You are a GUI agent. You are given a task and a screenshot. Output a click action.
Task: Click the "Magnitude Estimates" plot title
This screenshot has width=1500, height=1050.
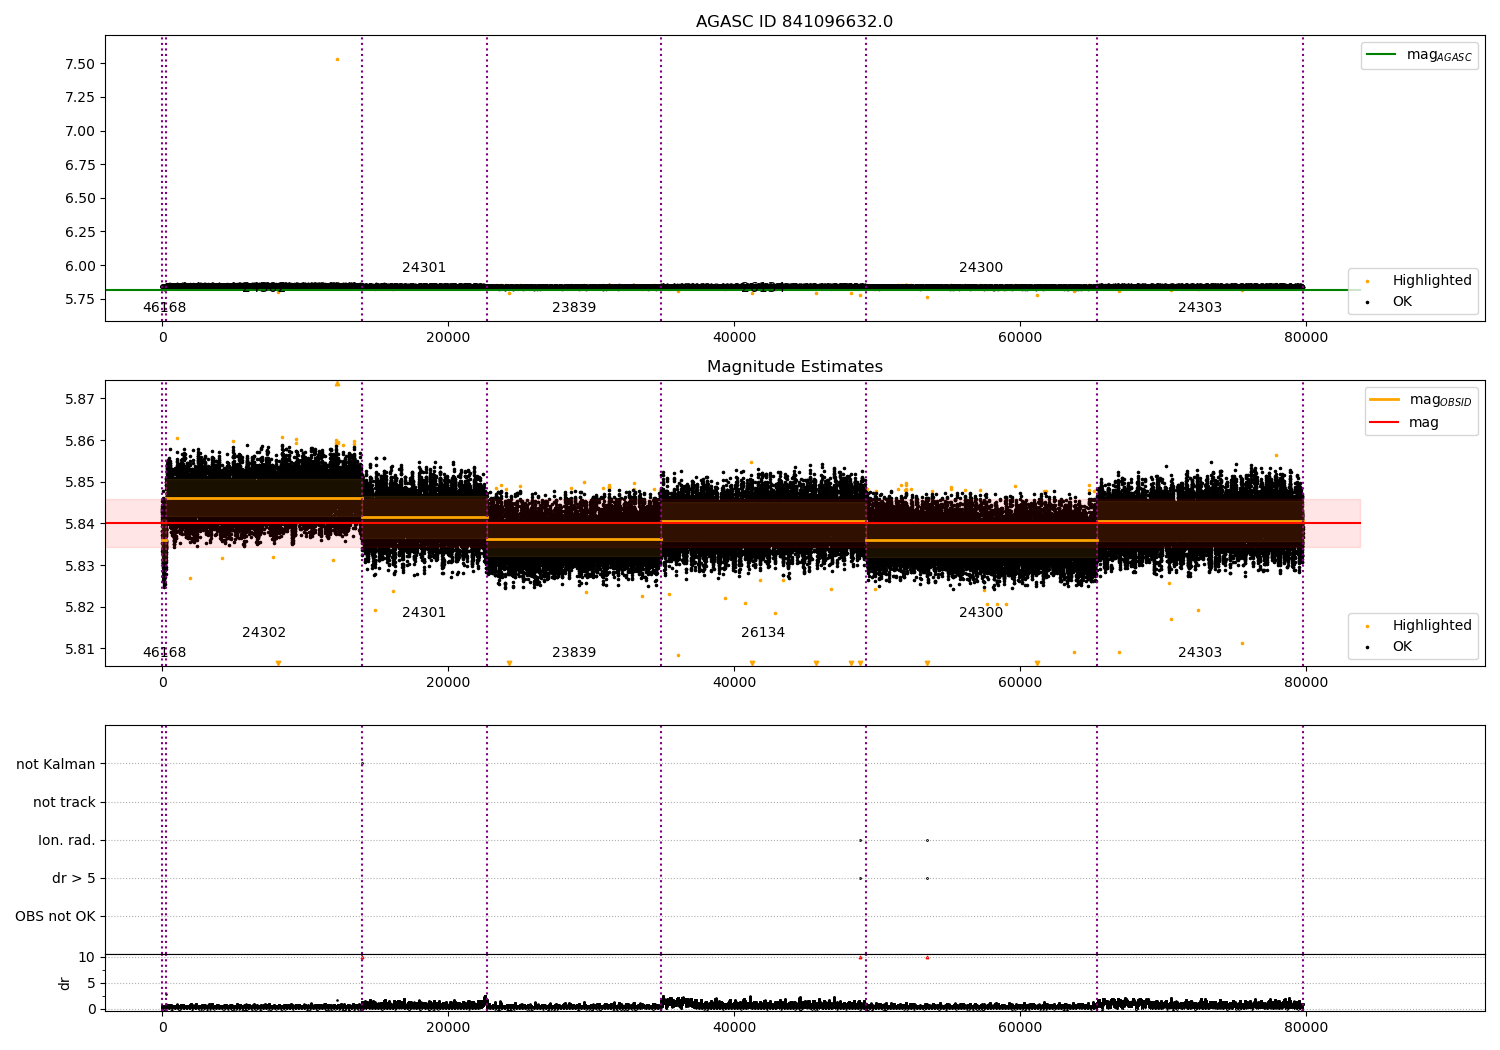pos(794,367)
